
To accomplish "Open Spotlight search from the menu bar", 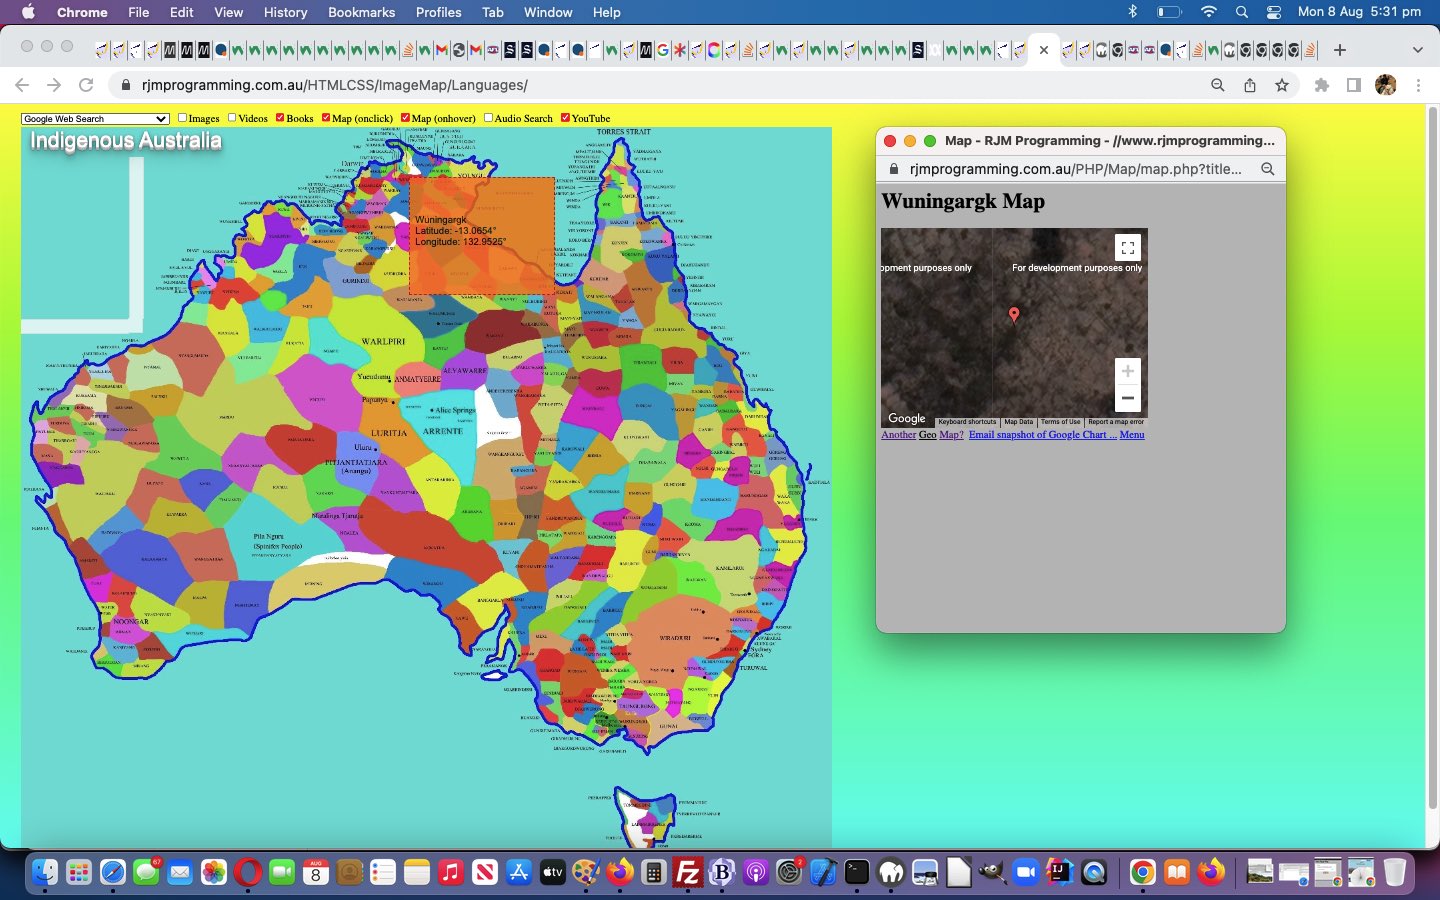I will point(1240,13).
